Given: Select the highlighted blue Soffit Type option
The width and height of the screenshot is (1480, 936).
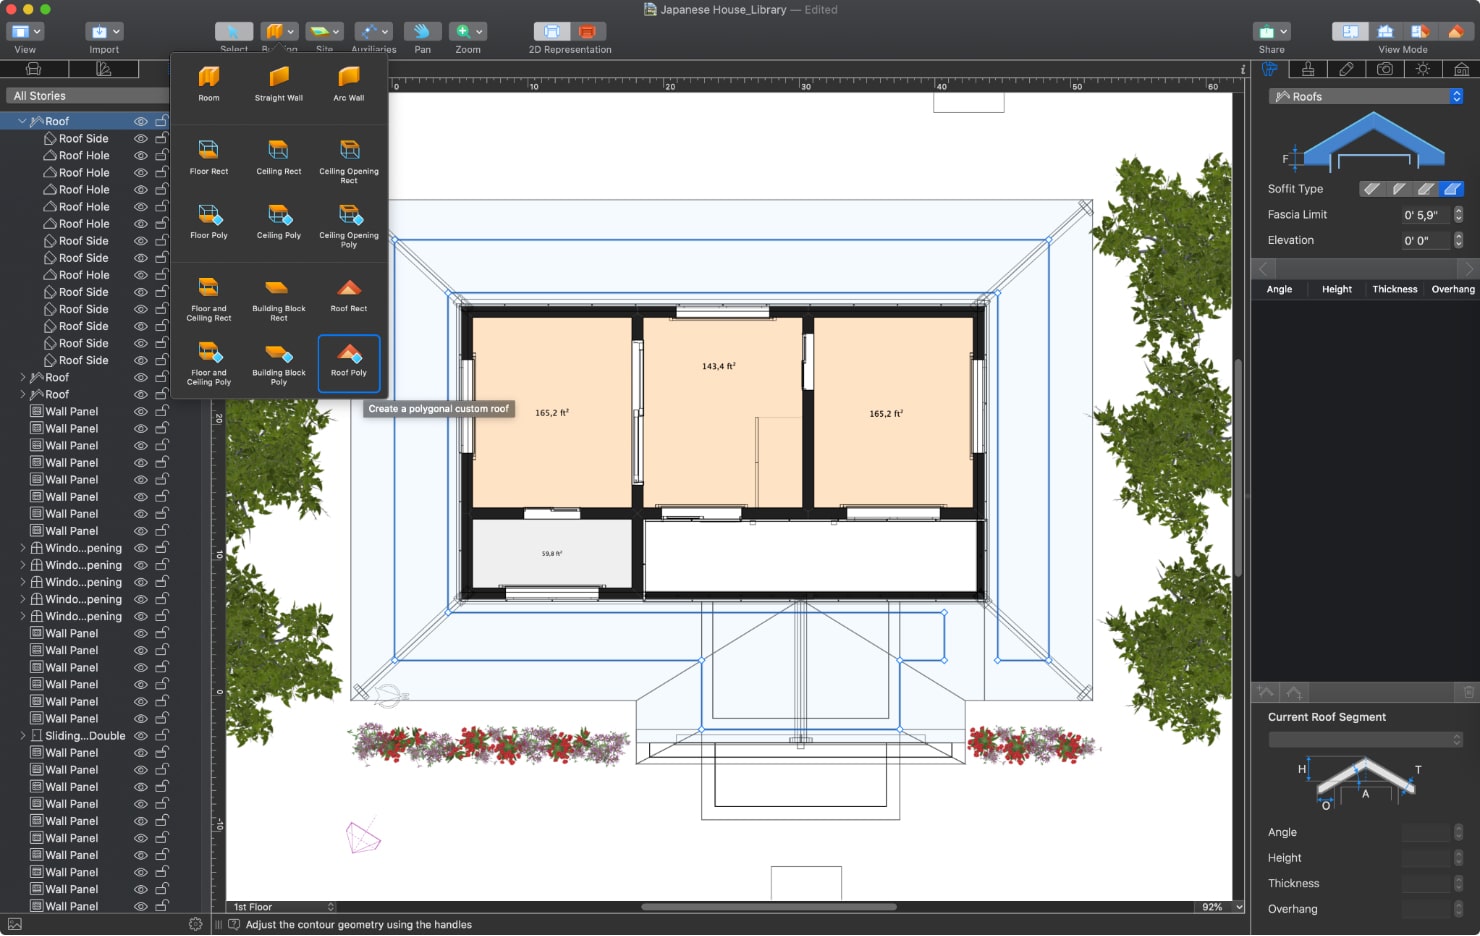Looking at the screenshot, I should (1453, 188).
